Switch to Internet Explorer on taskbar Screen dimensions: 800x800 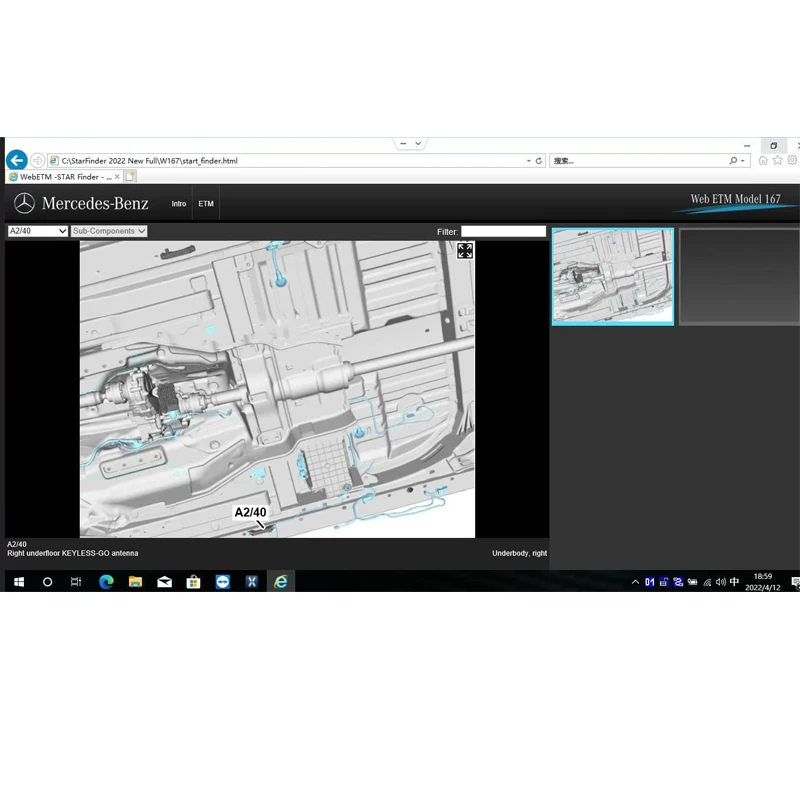[281, 582]
